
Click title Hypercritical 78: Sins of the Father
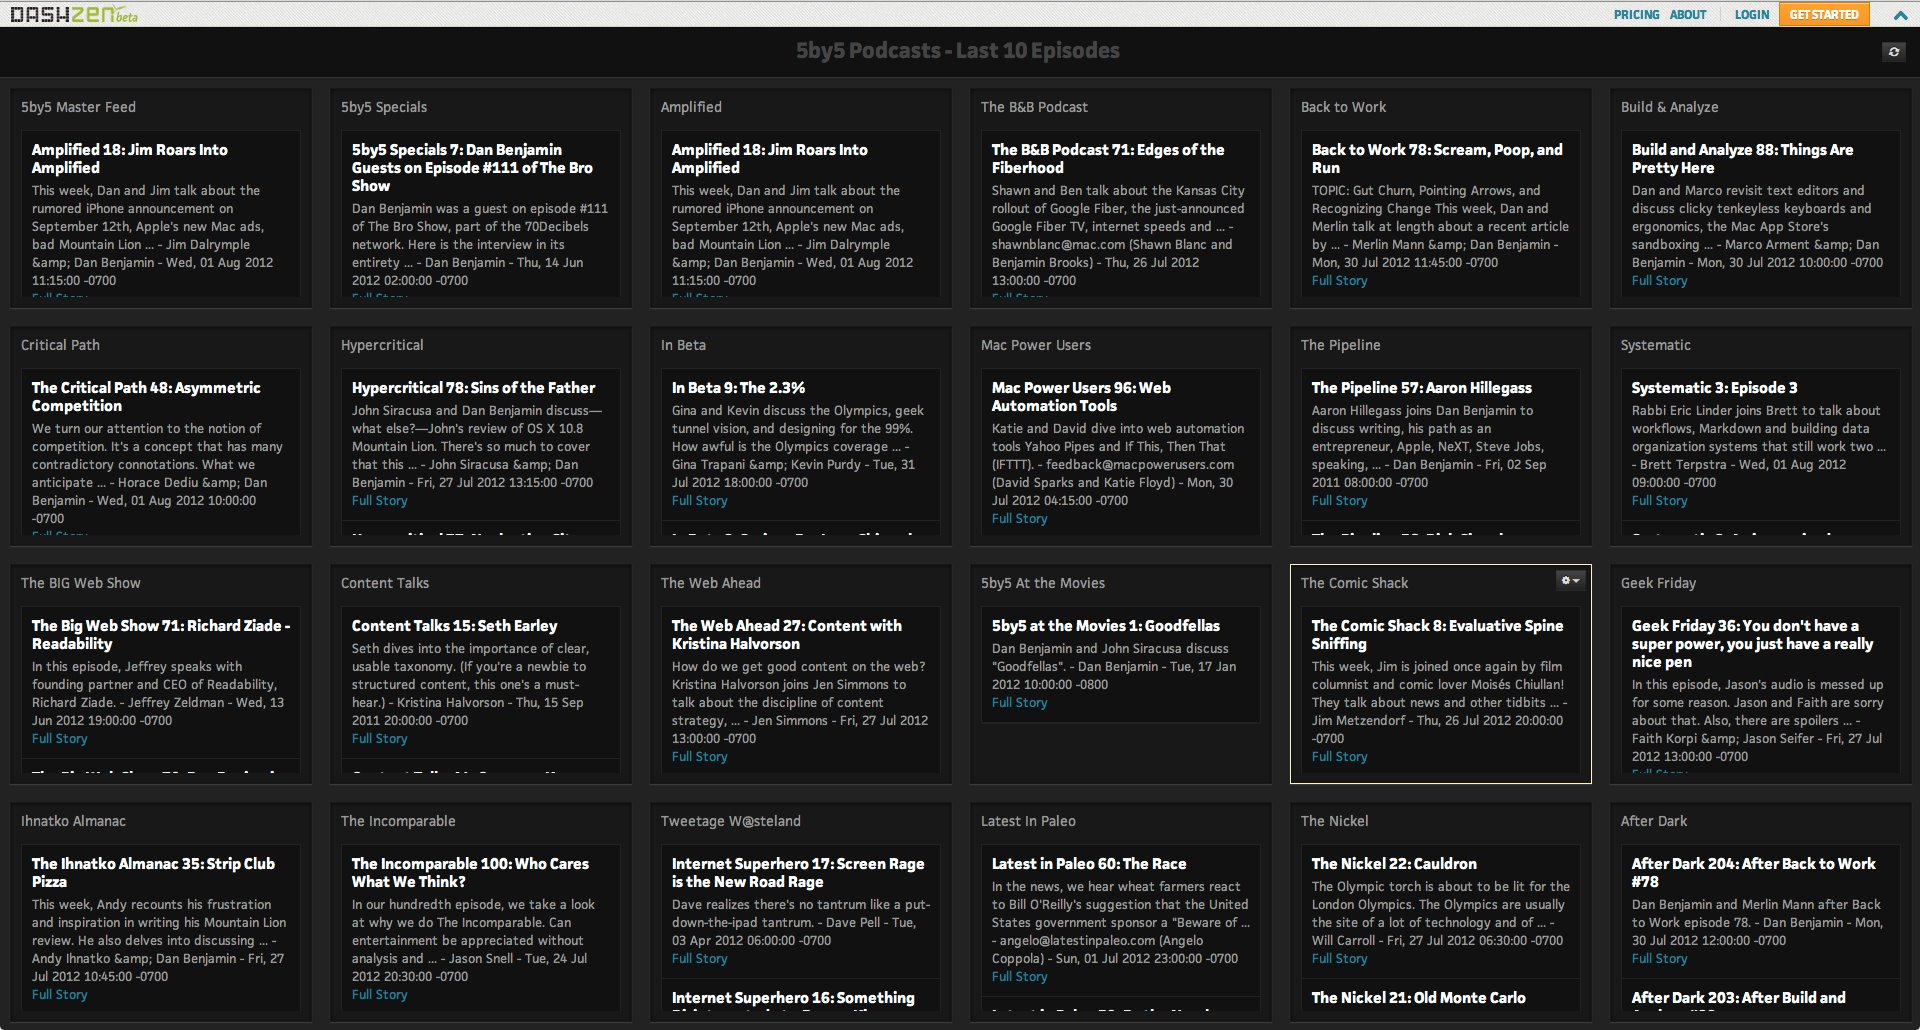click(x=473, y=388)
